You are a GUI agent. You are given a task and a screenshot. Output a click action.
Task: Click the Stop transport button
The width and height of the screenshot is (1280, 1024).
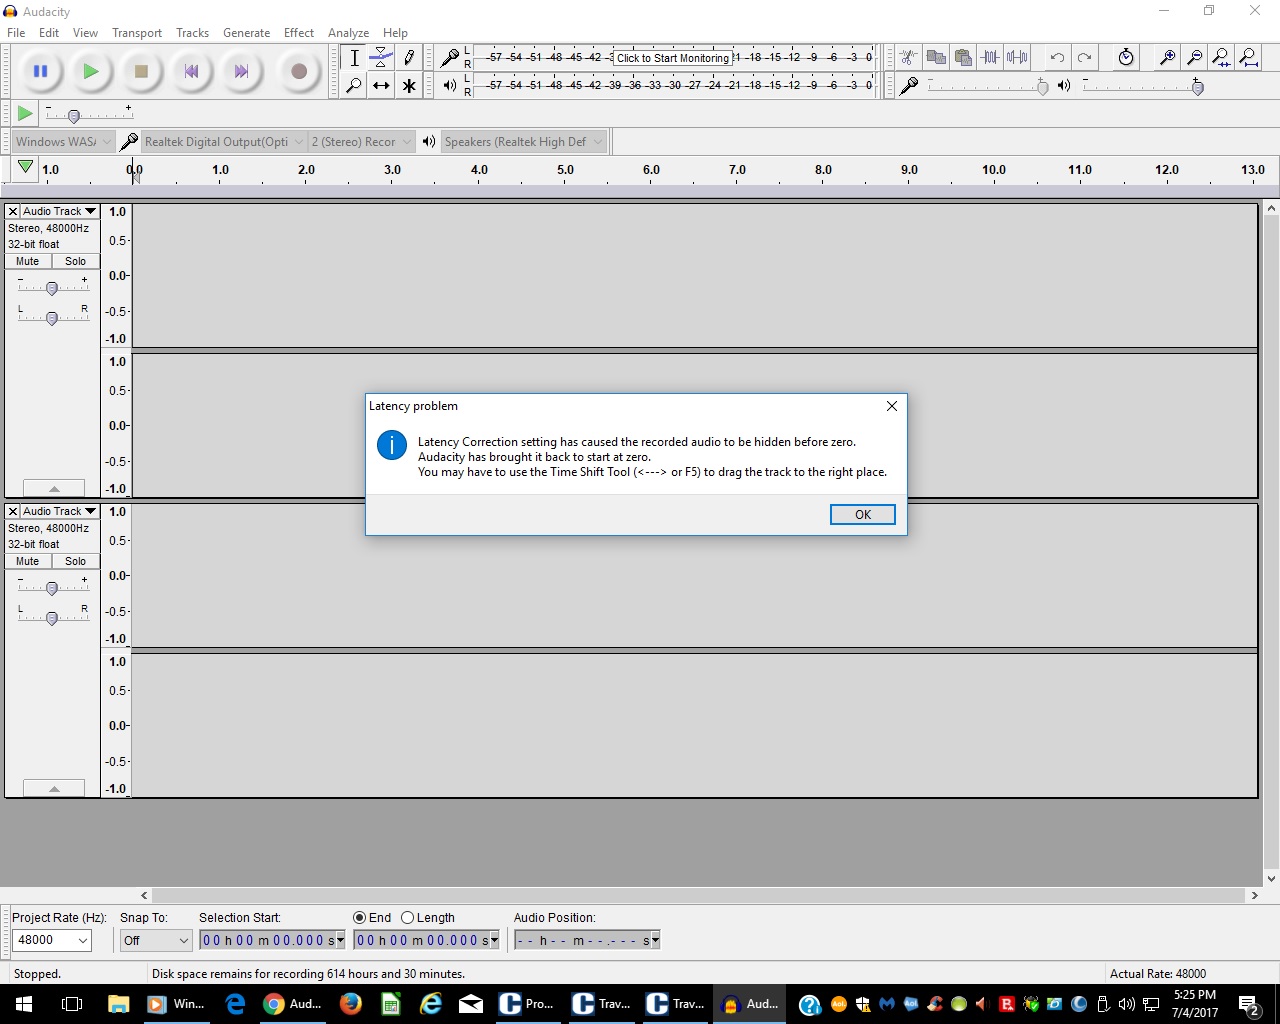coord(141,71)
